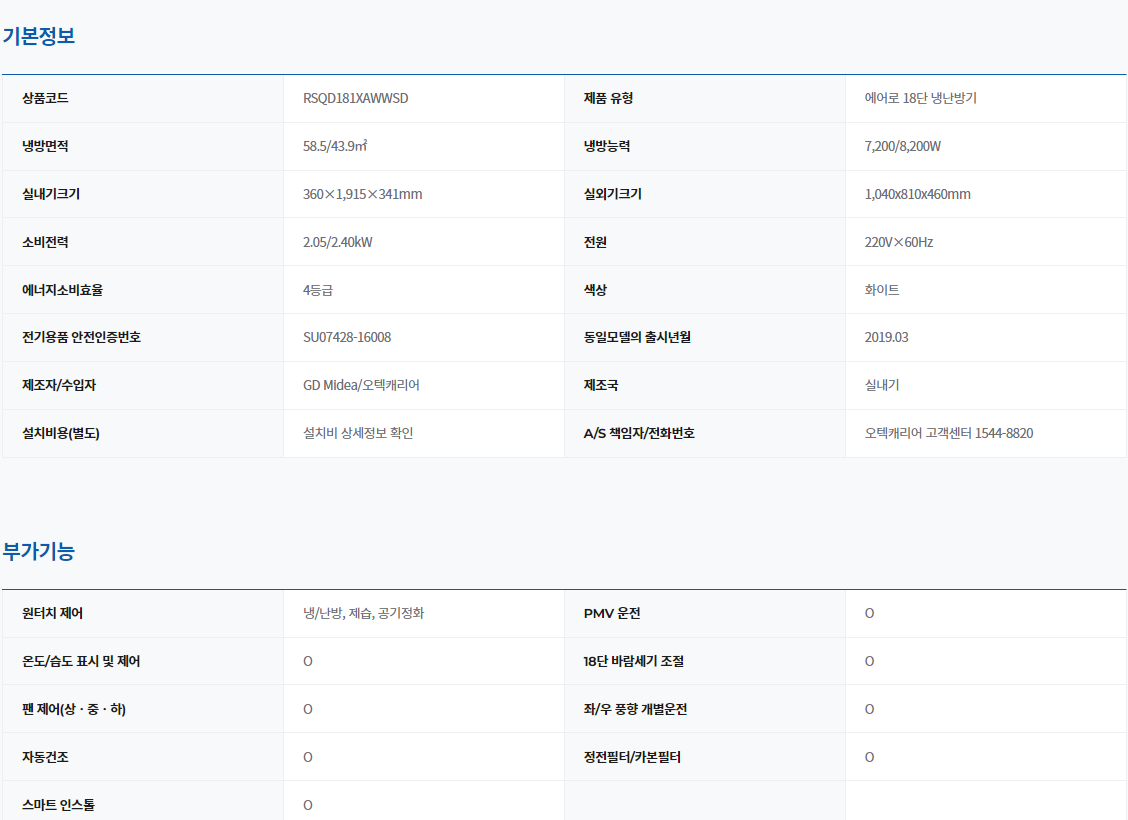Image resolution: width=1128 pixels, height=820 pixels.
Task: Click the 스마트 인스톨 feature label
Action: click(x=58, y=804)
